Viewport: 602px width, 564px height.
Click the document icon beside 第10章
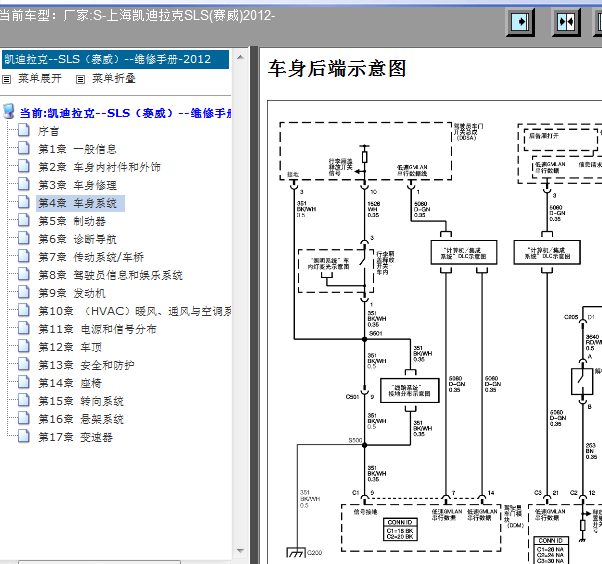point(24,310)
